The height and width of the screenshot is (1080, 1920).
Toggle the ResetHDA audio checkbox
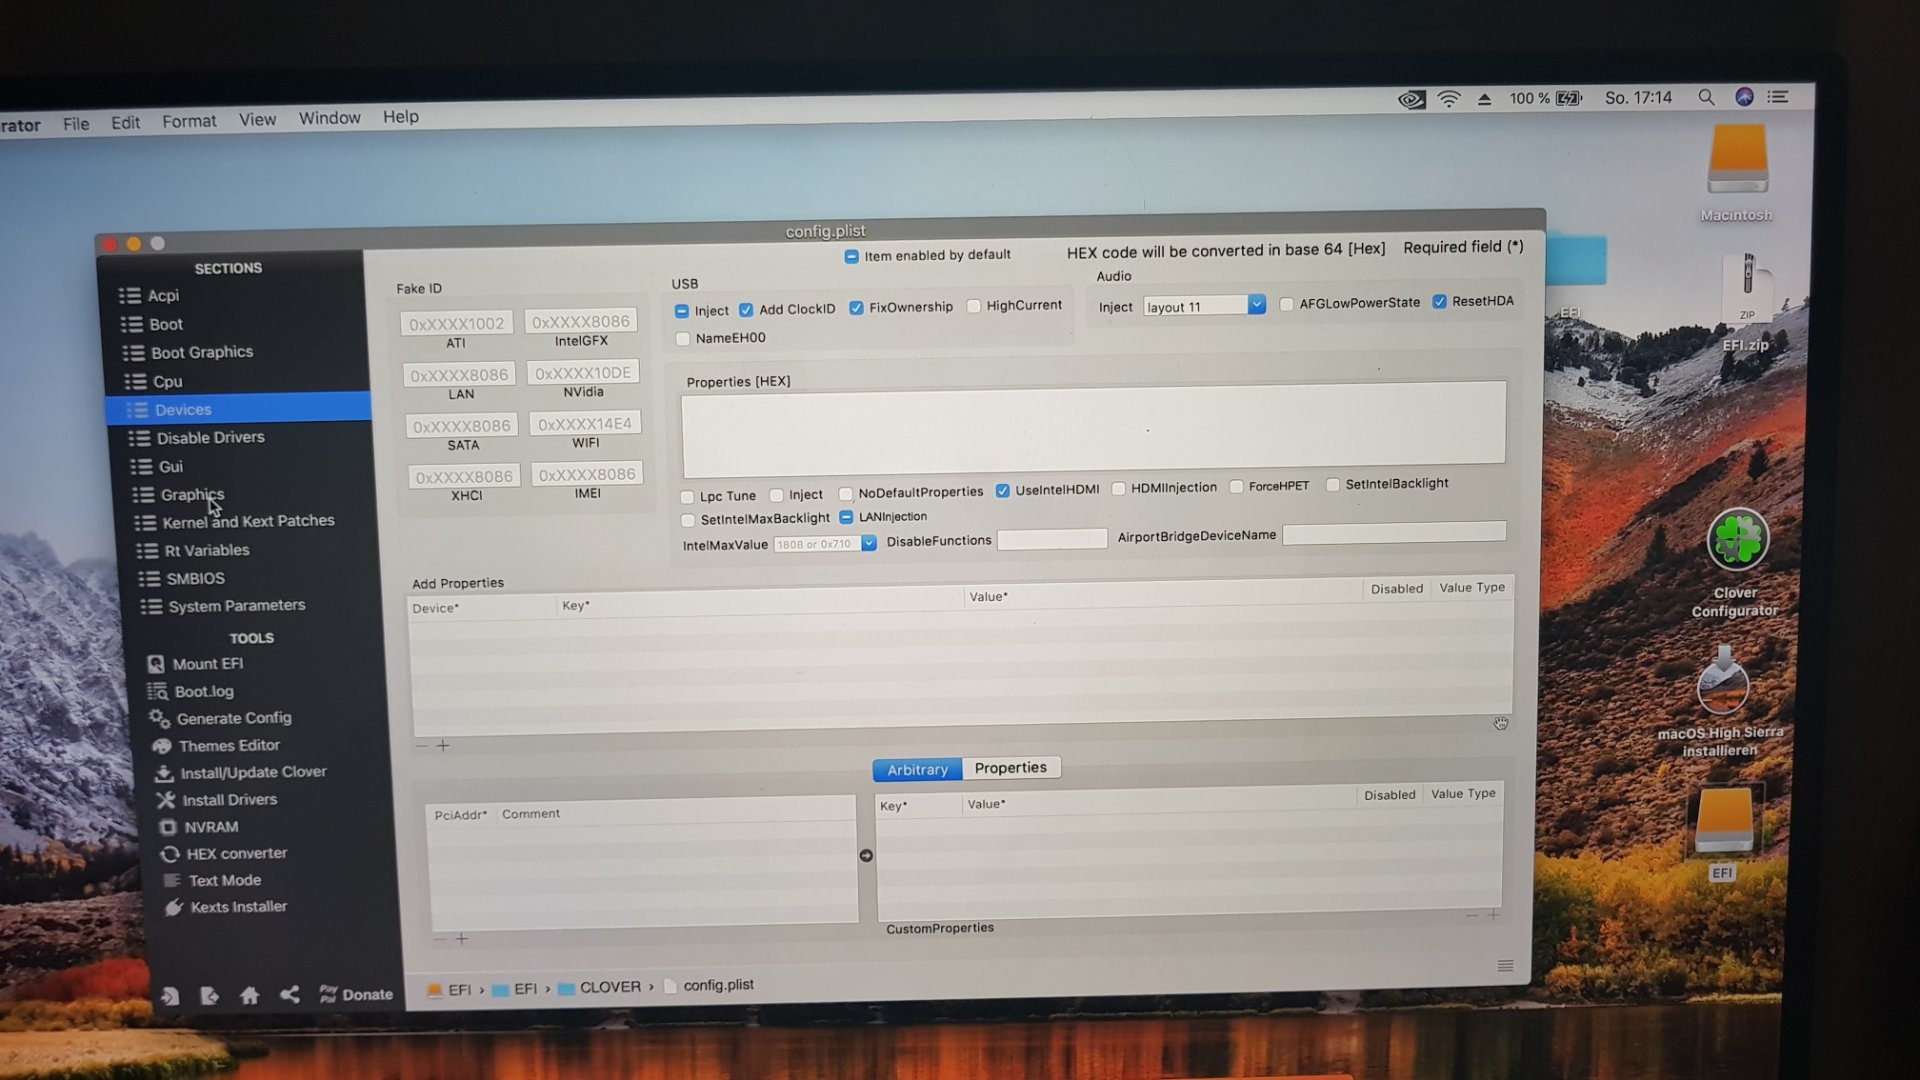pyautogui.click(x=1440, y=301)
